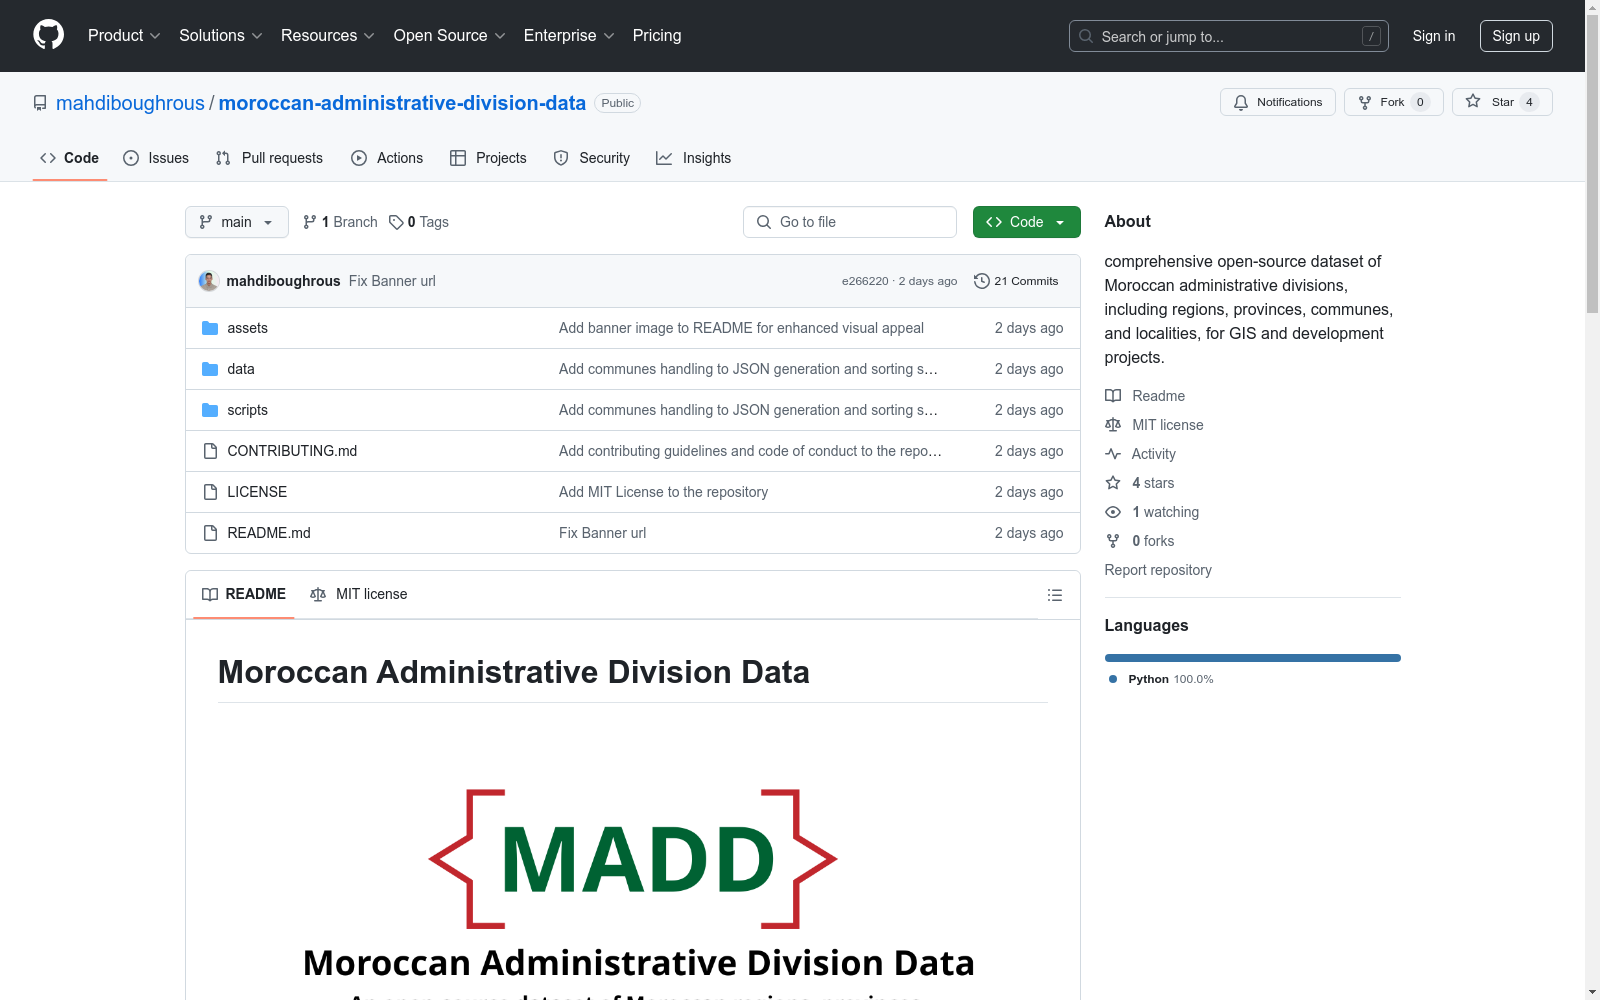The height and width of the screenshot is (1000, 1600).
Task: Click the README outline list icon
Action: tap(1054, 595)
